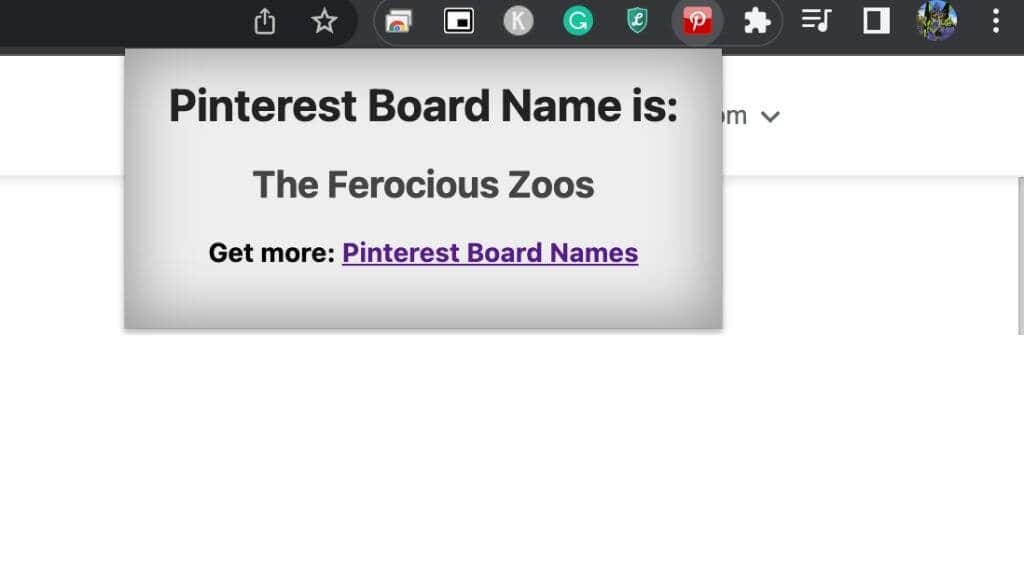Expand the dropdown chevron beside the popup
Screen dimensions: 1024x576
pos(769,117)
